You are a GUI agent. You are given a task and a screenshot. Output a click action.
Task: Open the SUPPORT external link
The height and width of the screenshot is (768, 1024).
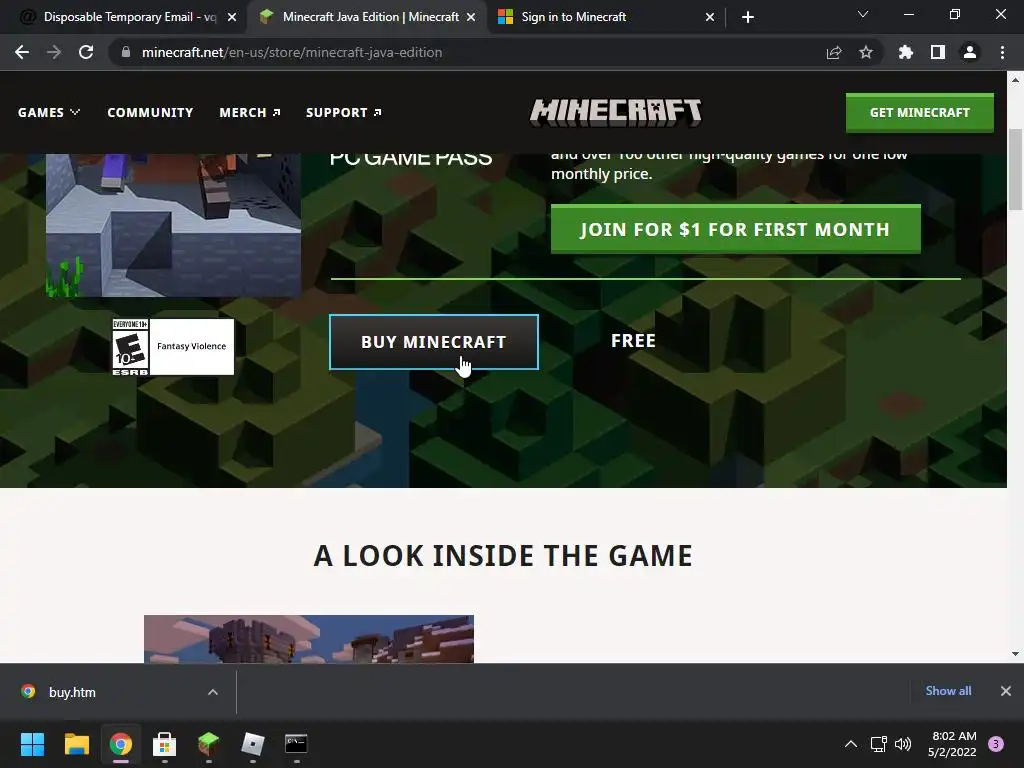click(344, 112)
